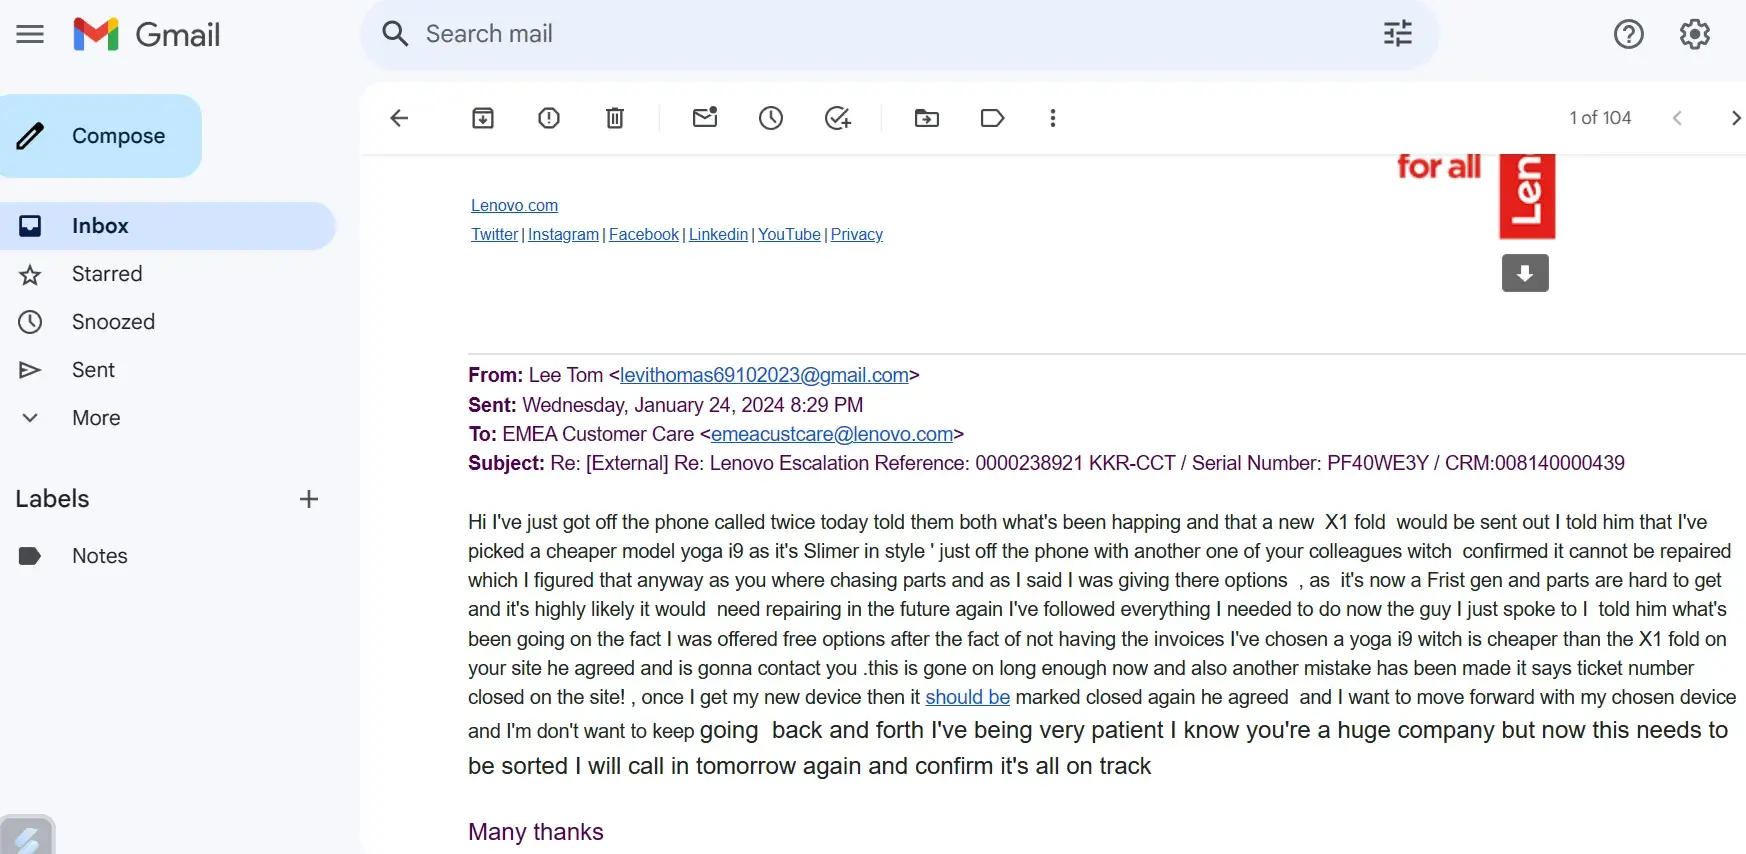This screenshot has width=1746, height=854.
Task: Open the Lenovo.com link
Action: (x=514, y=205)
